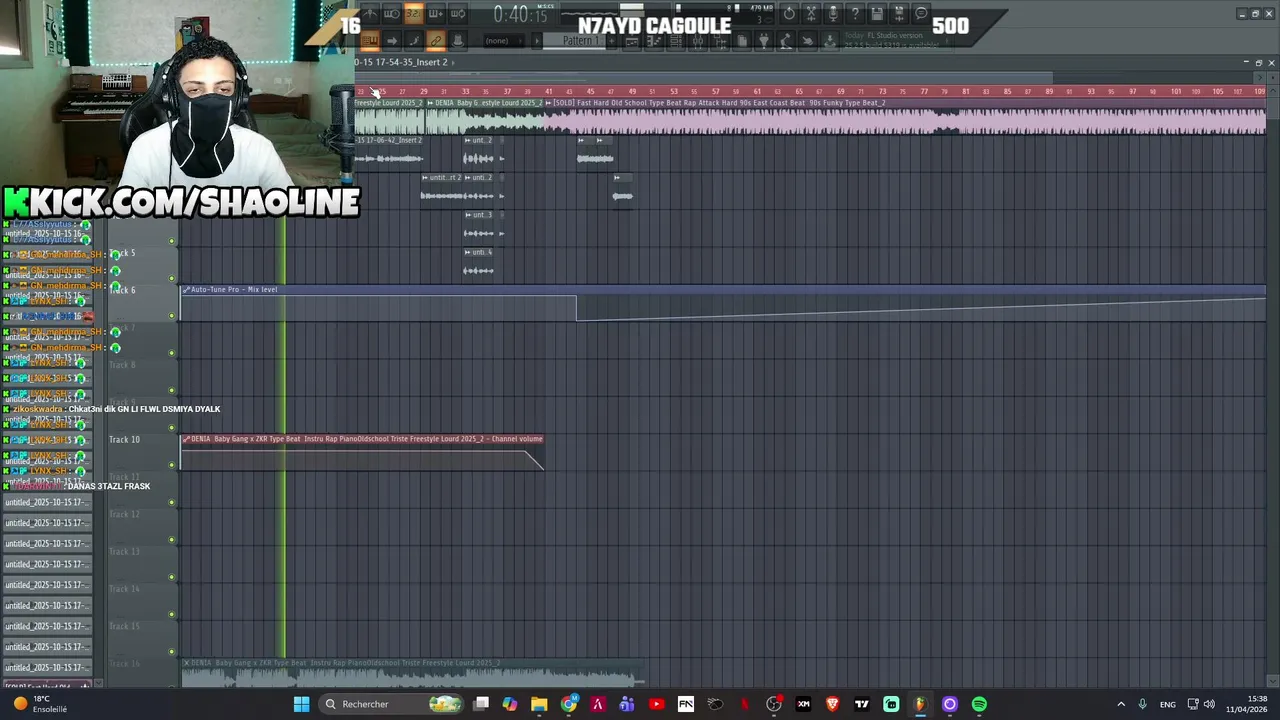The image size is (1280, 720).
Task: Open the Pattern 1 selector
Action: (x=578, y=40)
